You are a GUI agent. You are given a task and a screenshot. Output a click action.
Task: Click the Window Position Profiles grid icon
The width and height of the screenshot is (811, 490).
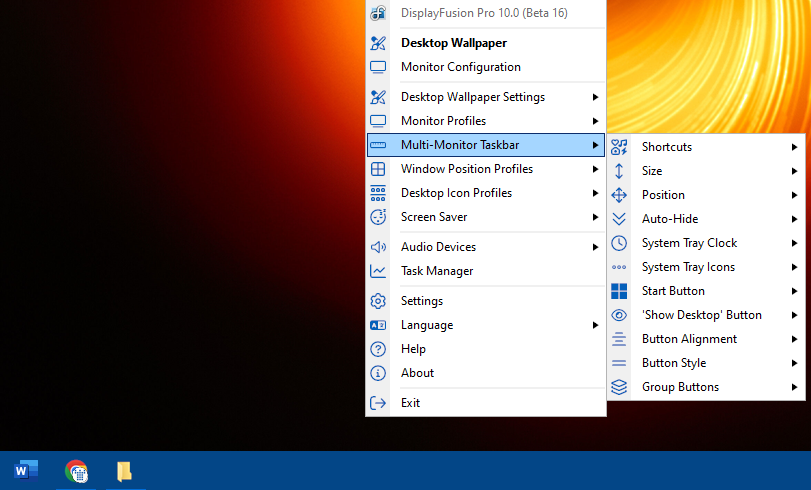pos(378,169)
